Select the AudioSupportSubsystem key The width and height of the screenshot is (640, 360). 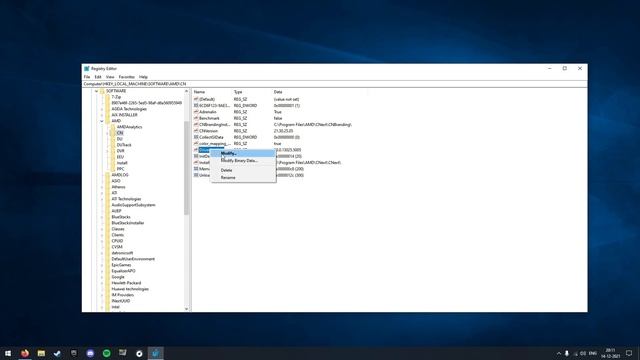[133, 205]
